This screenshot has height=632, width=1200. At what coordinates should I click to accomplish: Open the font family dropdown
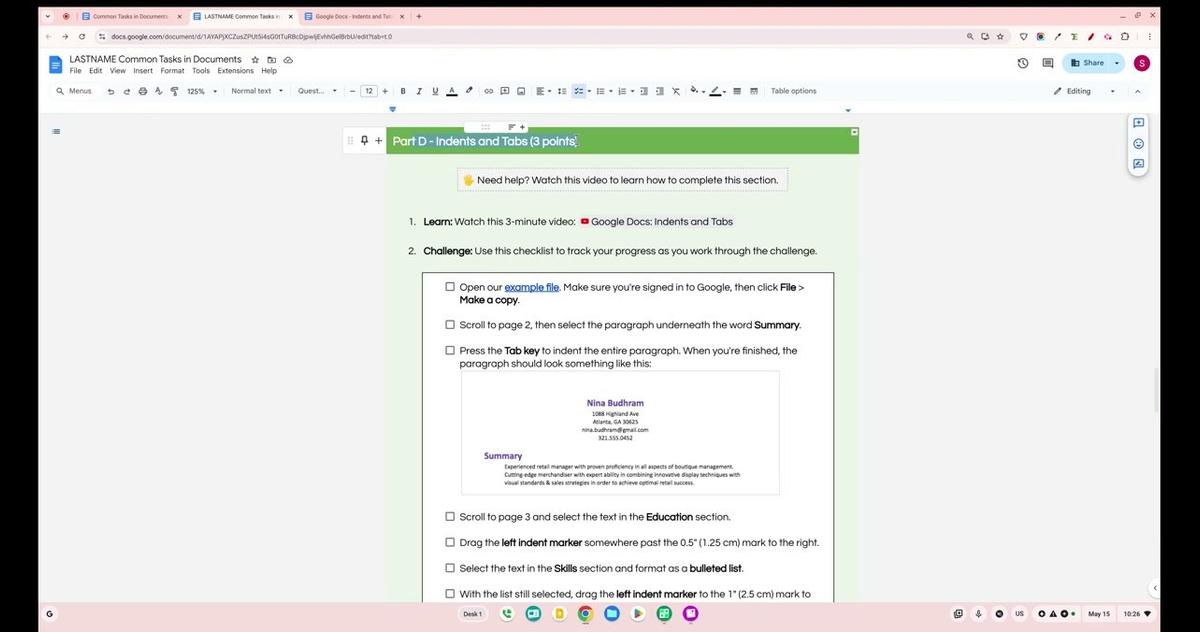[317, 91]
